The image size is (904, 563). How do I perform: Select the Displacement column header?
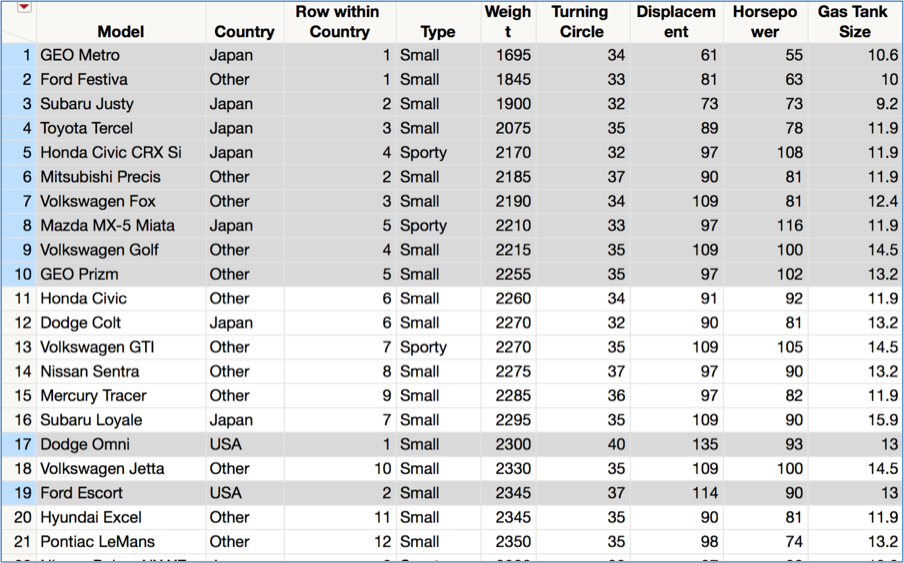coord(676,21)
